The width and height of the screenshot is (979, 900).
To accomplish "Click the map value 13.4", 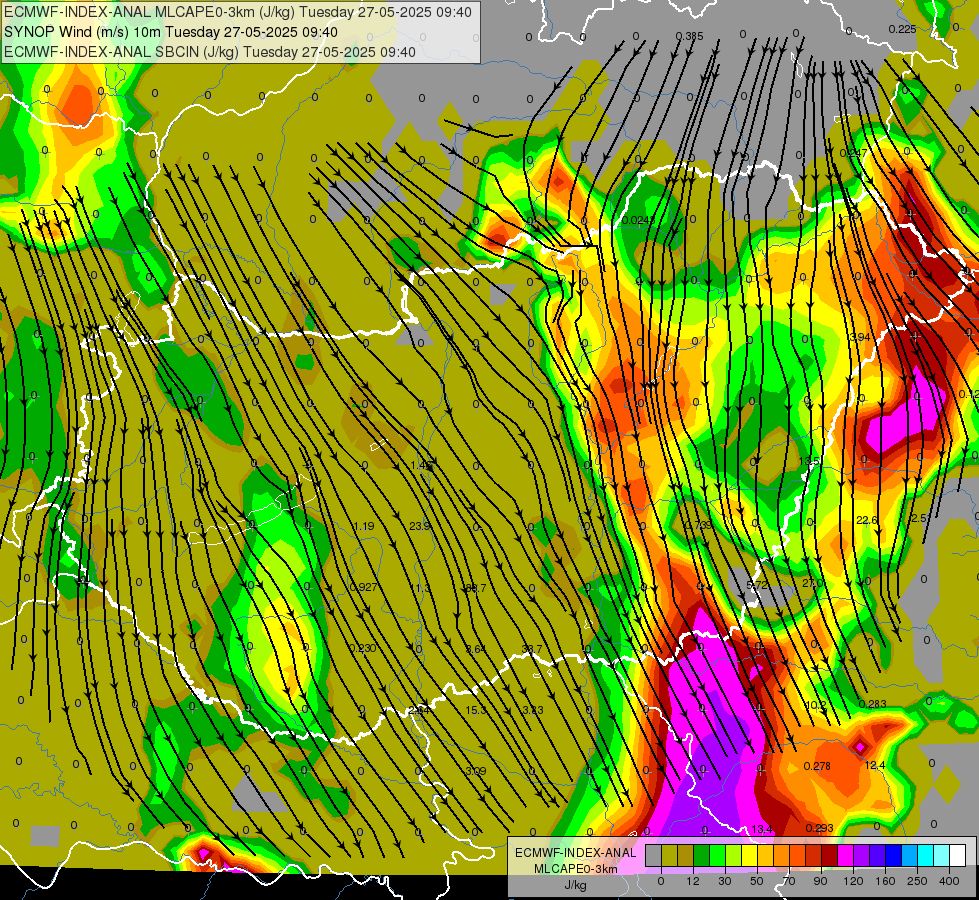I will point(762,829).
